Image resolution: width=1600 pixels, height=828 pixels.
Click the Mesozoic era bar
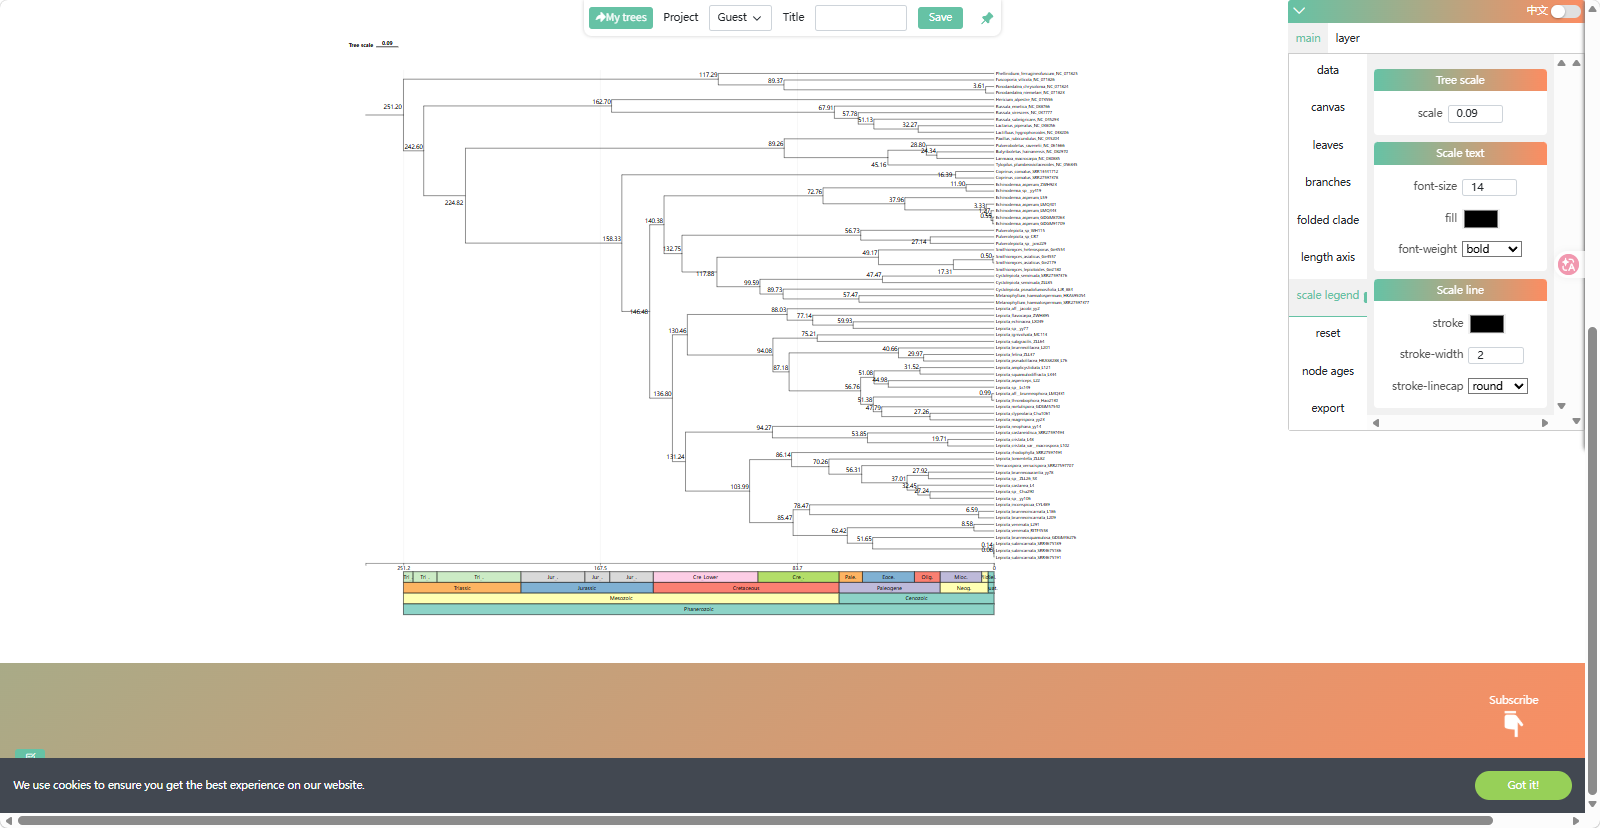pyautogui.click(x=621, y=598)
